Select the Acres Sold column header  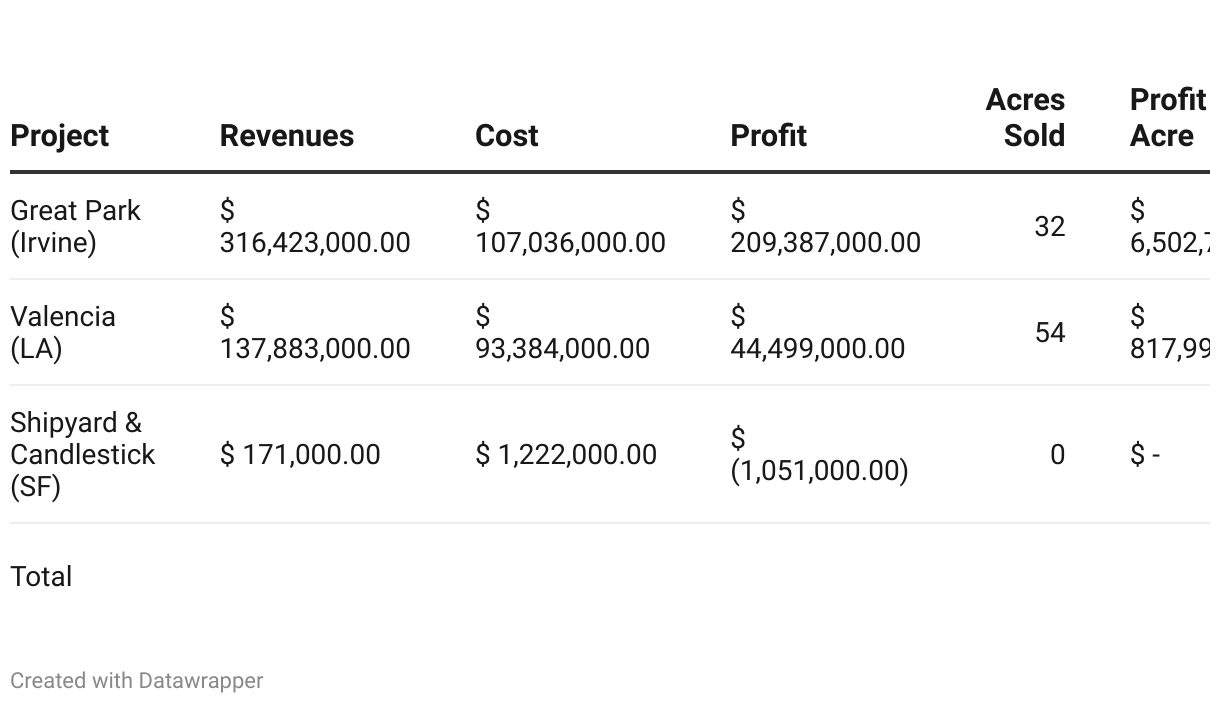[1026, 118]
